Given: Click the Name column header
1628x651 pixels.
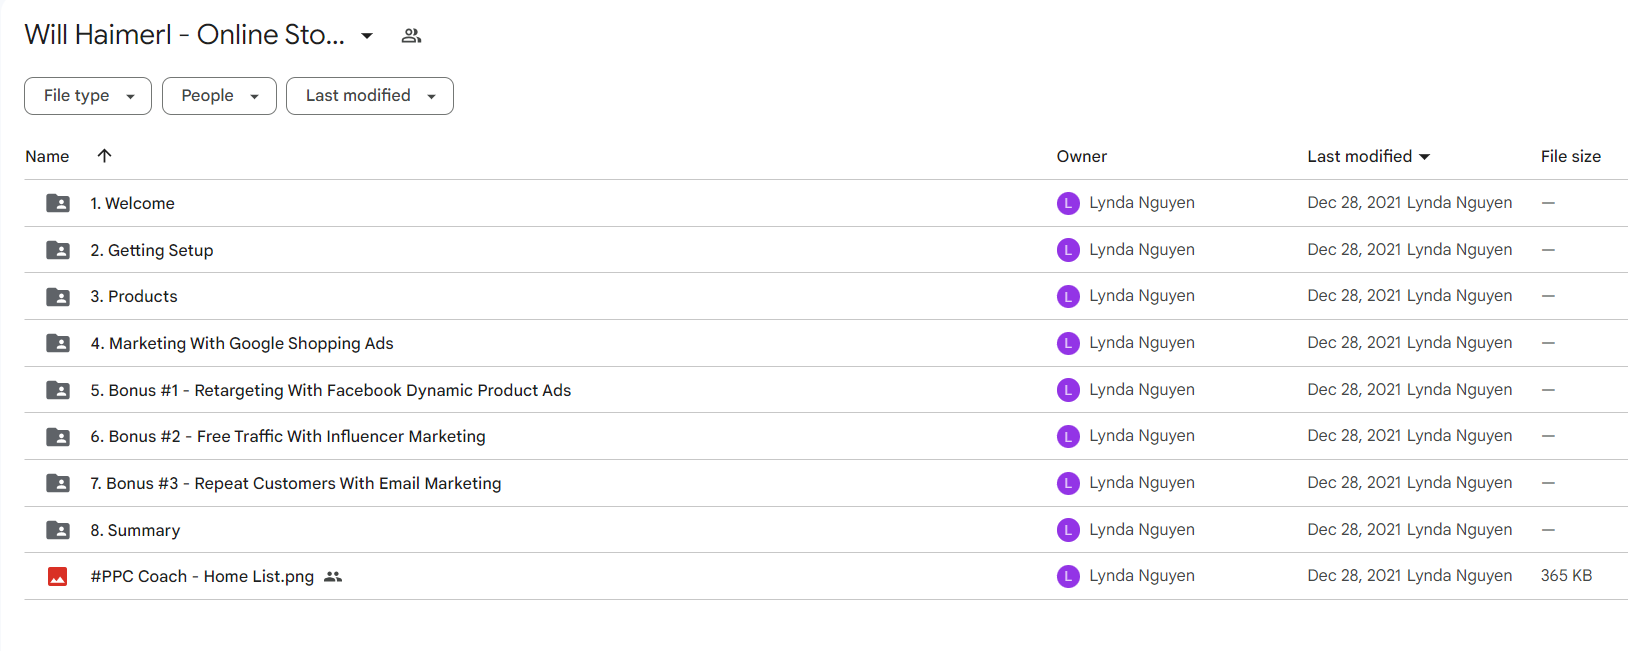Looking at the screenshot, I should click(x=47, y=156).
